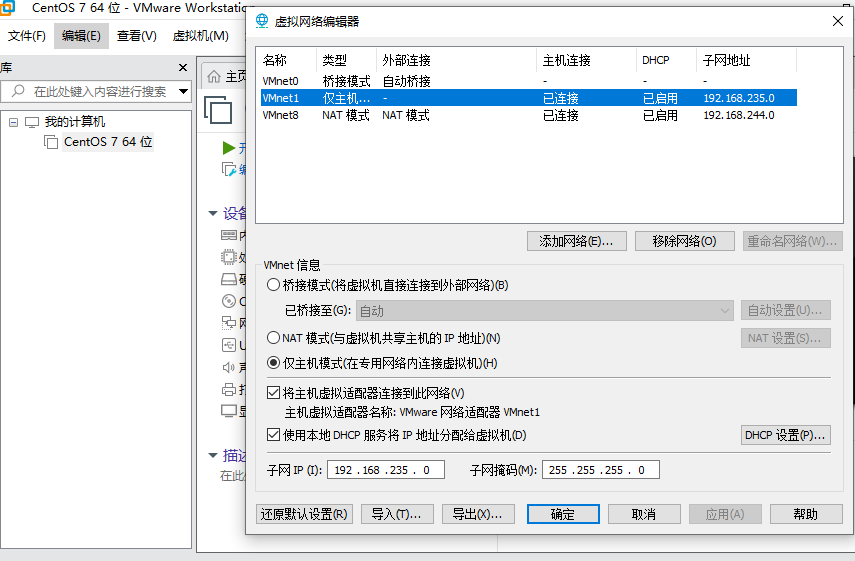The width and height of the screenshot is (855, 561).
Task: Open the VM (虚拟机) menu
Action: coord(201,36)
